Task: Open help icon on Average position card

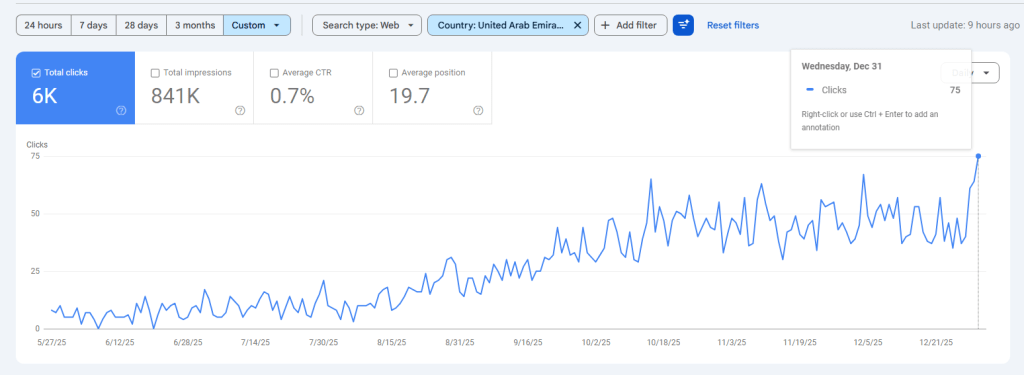Action: [x=478, y=110]
